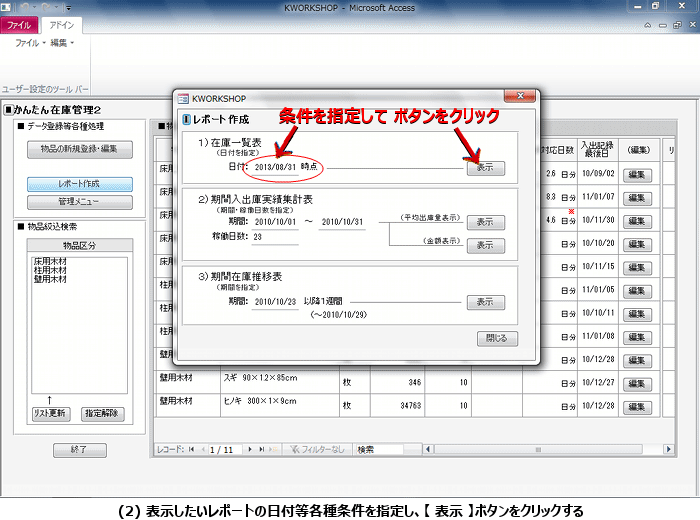
Task: Click horizontal scrollbar left arrow
Action: click(428, 449)
